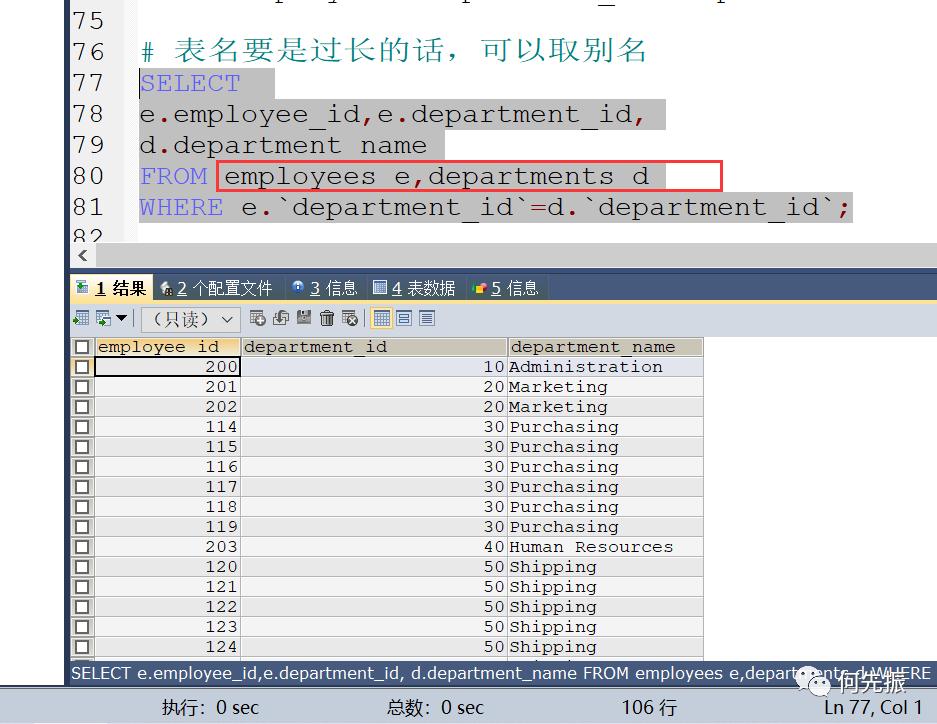The image size is (937, 724).
Task: Click the comment on line 76
Action: [394, 50]
